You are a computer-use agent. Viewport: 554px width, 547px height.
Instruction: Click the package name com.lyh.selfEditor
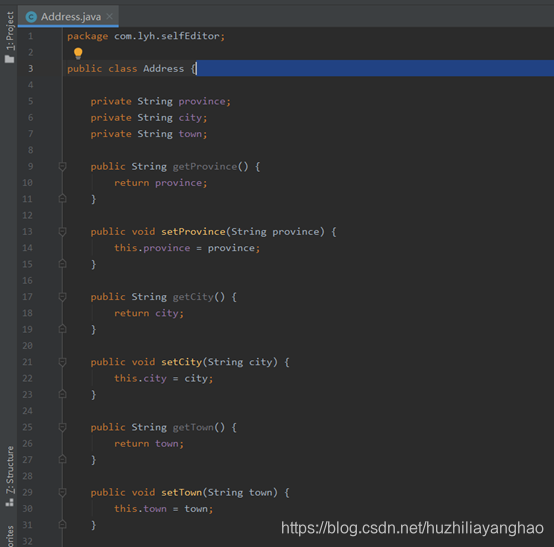167,36
